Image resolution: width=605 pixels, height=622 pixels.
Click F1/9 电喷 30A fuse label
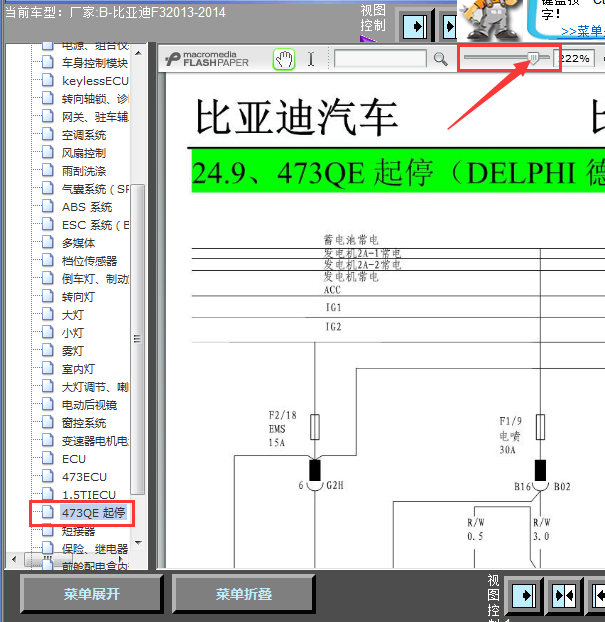tap(510, 435)
